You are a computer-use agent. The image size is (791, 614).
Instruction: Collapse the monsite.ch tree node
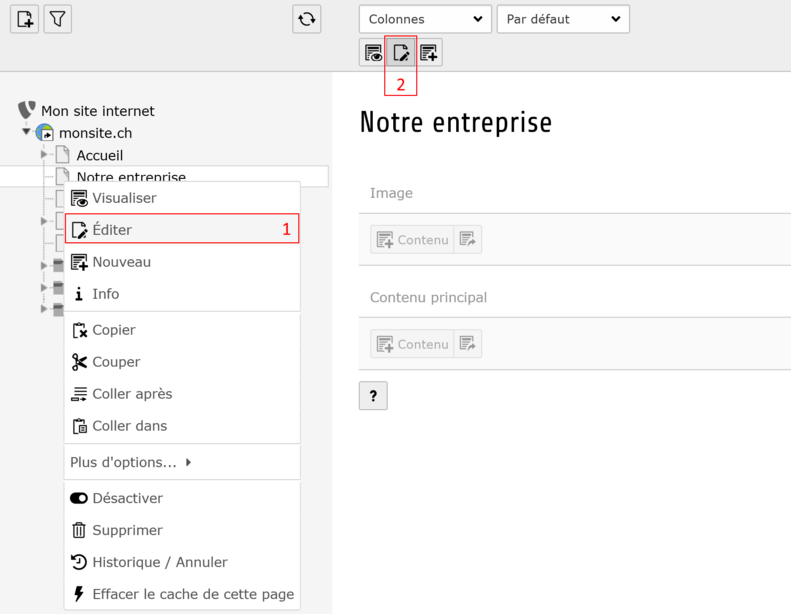(x=27, y=132)
